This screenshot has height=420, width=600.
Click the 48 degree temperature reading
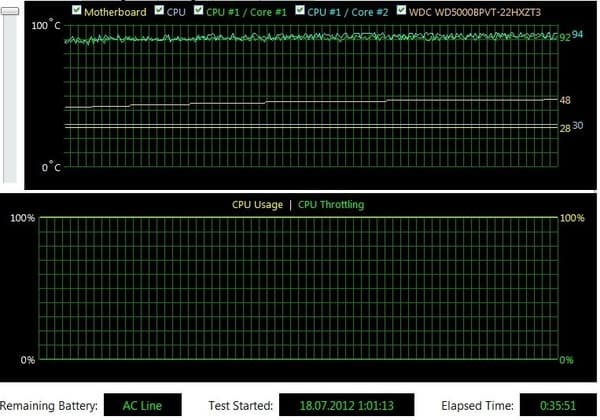(x=565, y=100)
